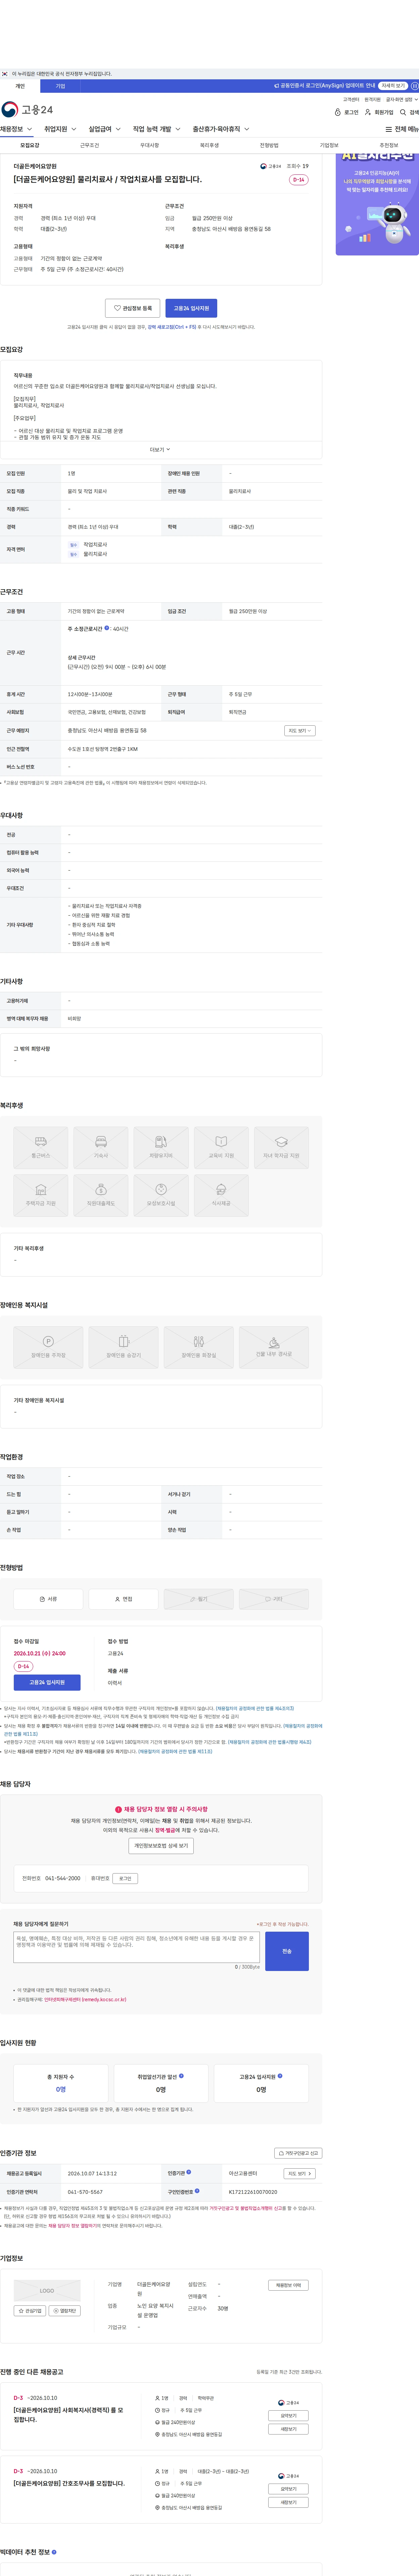Click 고용24 입사지원 button below job summary
This screenshot has height=2576, width=419.
(191, 308)
